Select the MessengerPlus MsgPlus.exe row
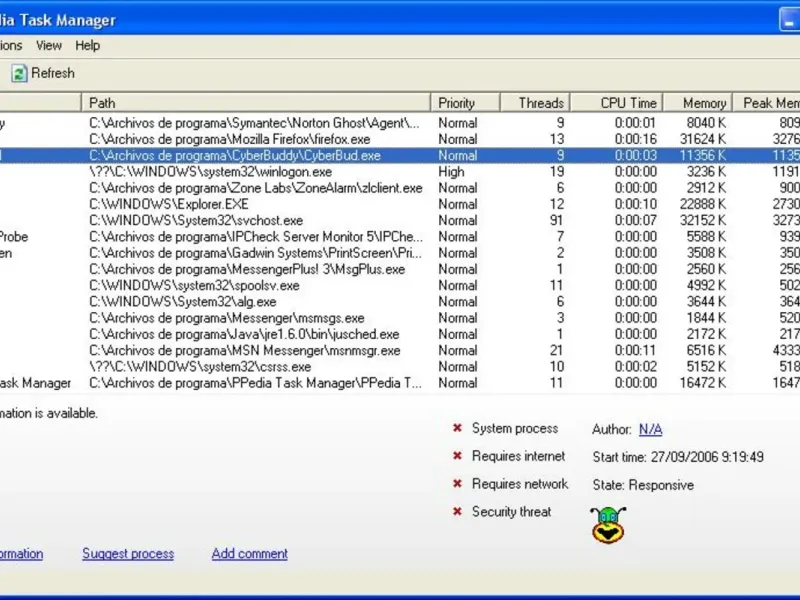 pyautogui.click(x=400, y=269)
